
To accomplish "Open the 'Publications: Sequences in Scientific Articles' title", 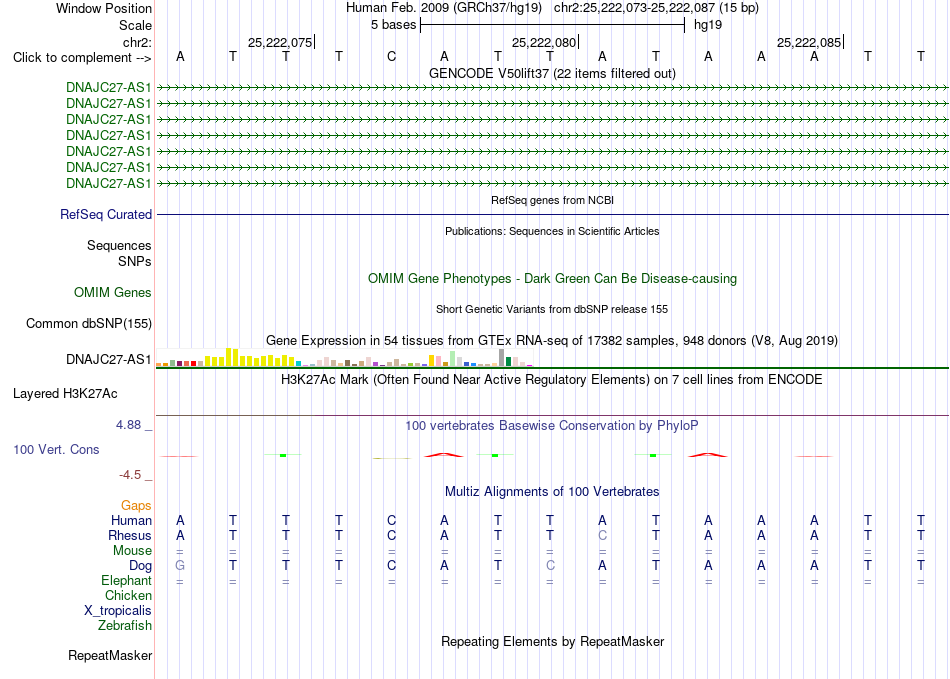I will [552, 231].
